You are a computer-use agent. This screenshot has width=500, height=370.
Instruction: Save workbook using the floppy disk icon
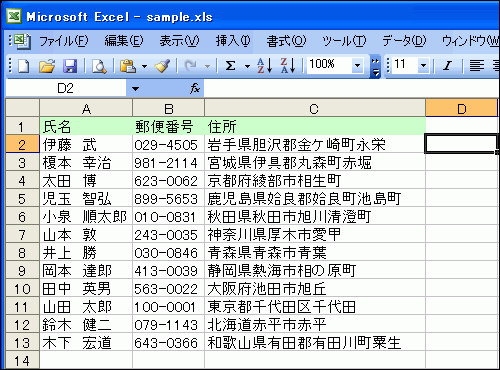tap(70, 66)
